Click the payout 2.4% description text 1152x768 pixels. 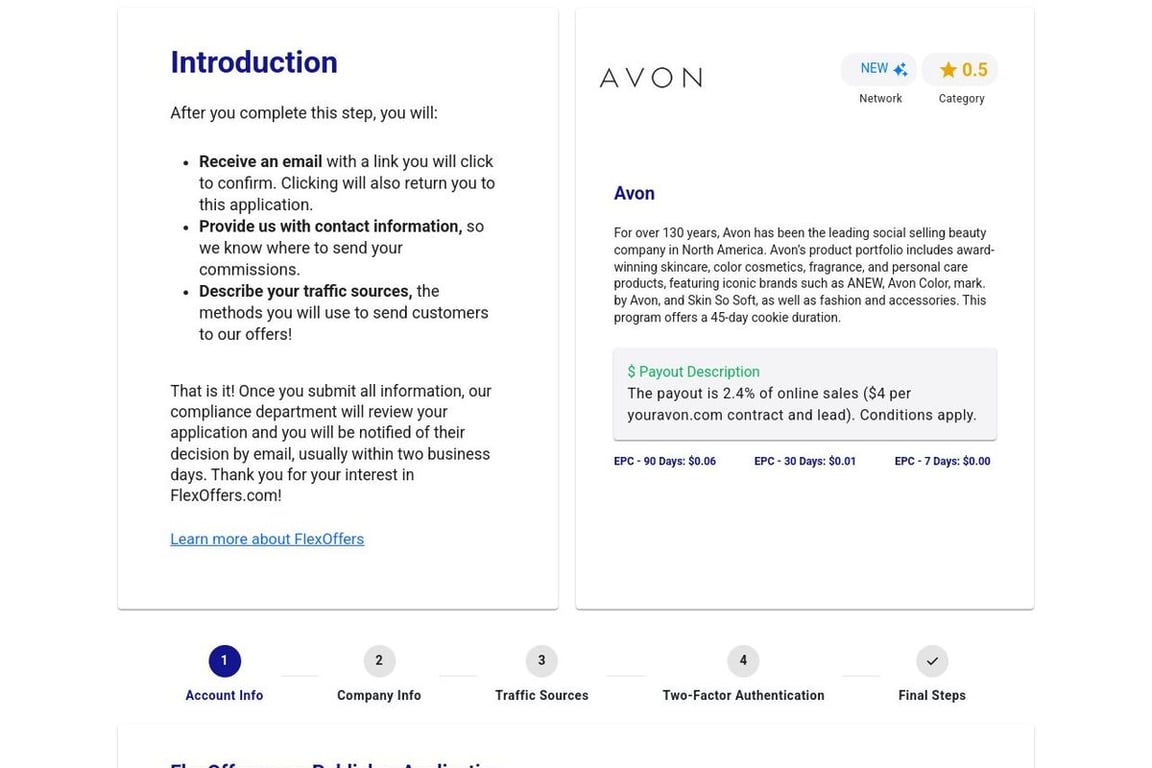pyautogui.click(x=802, y=404)
